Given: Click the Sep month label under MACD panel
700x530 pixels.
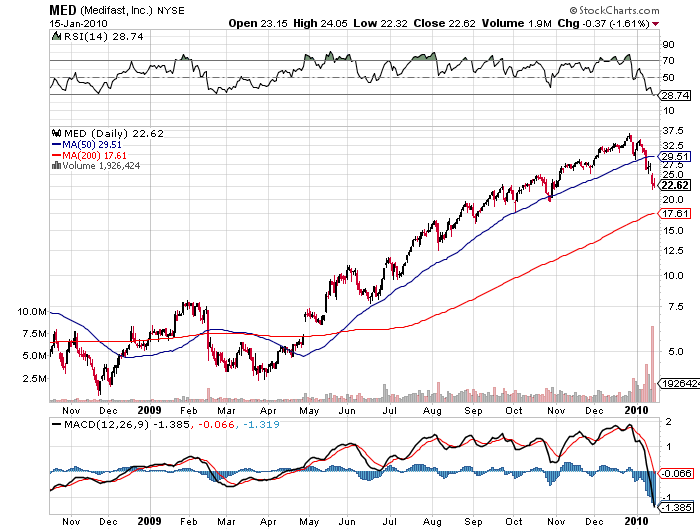Looking at the screenshot, I should [x=473, y=522].
